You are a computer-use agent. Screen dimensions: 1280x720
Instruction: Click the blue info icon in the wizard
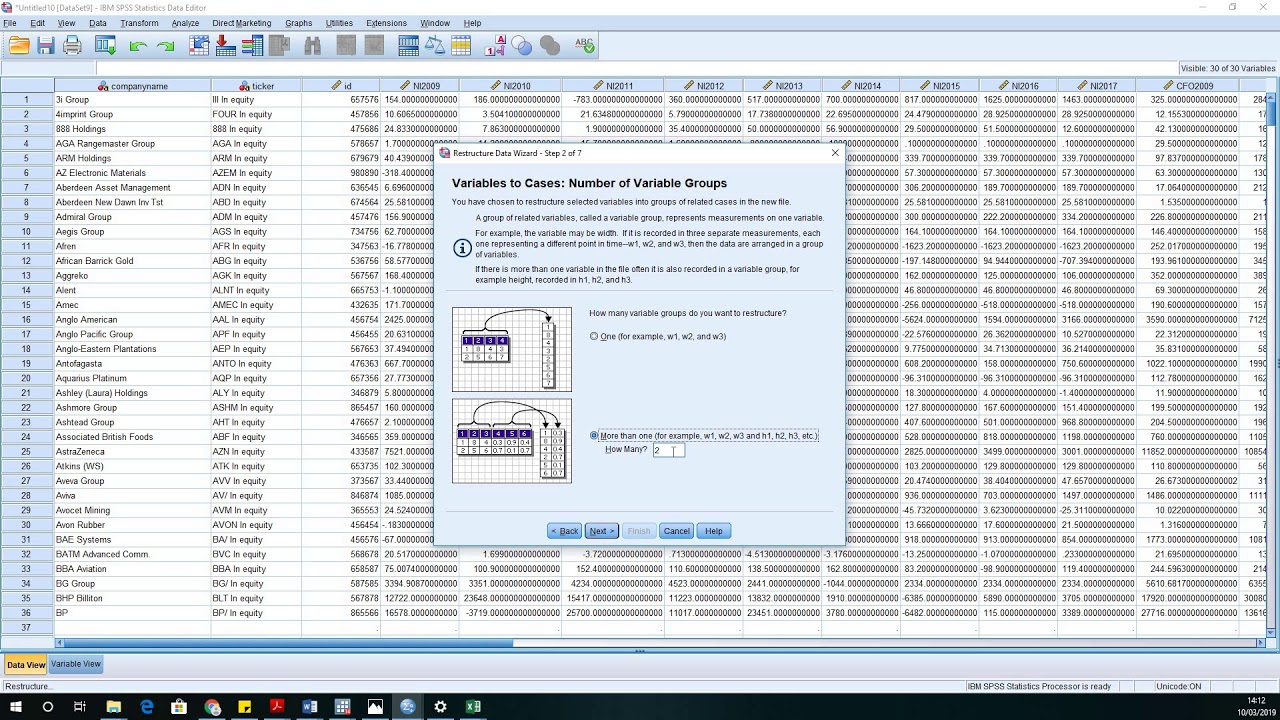pyautogui.click(x=461, y=247)
